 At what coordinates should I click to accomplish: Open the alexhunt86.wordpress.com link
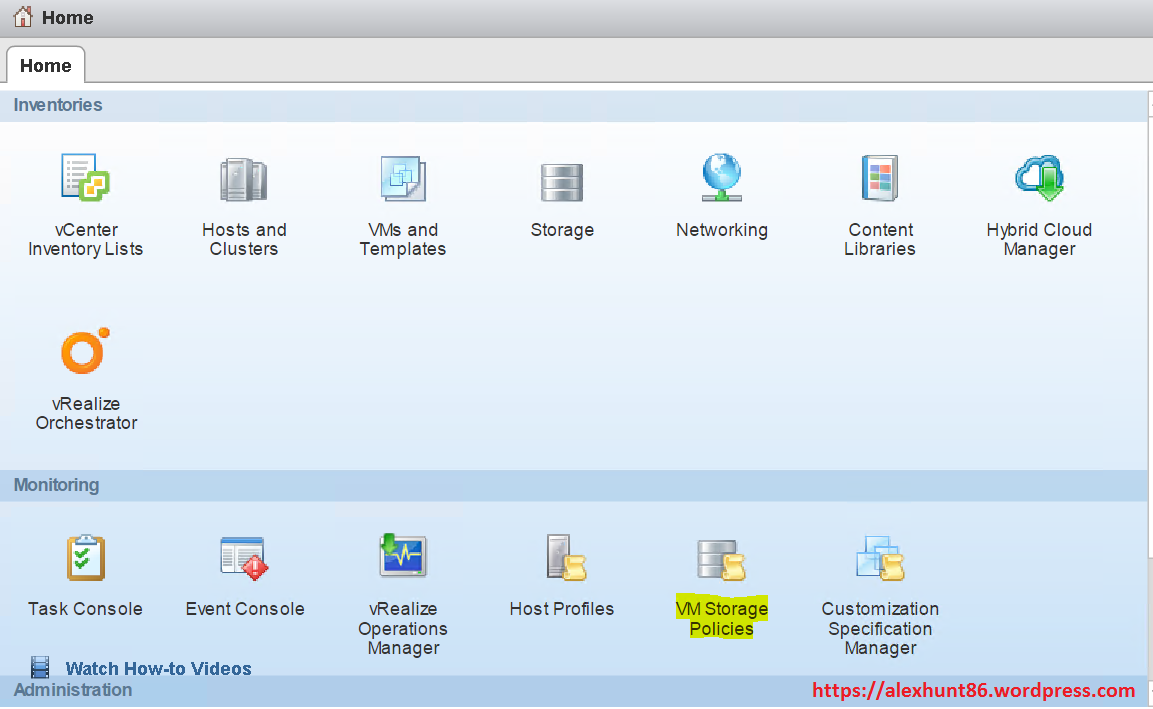point(971,690)
